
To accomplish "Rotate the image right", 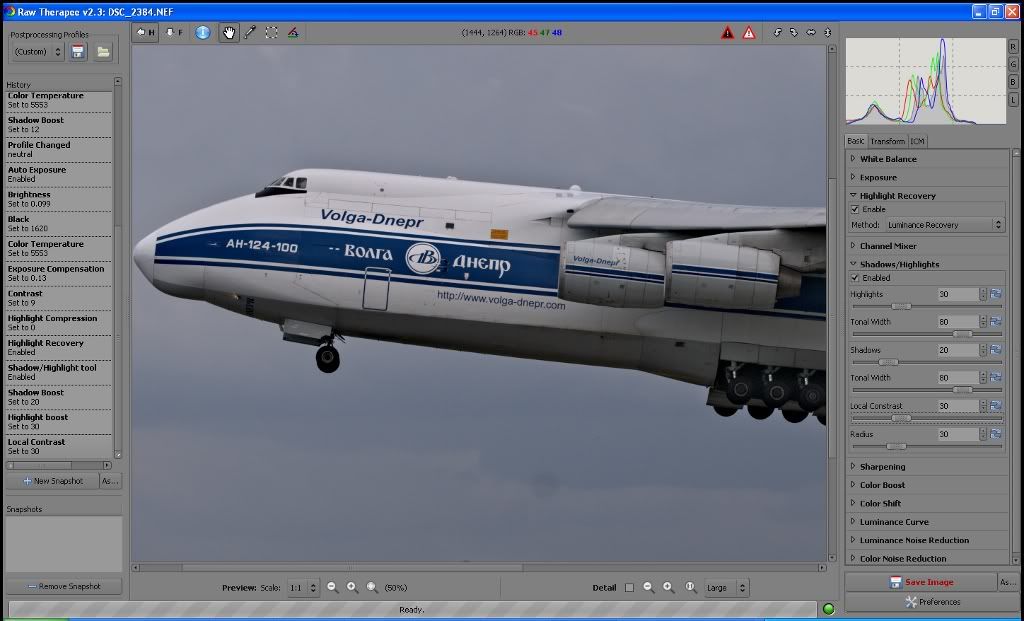I will pos(793,32).
